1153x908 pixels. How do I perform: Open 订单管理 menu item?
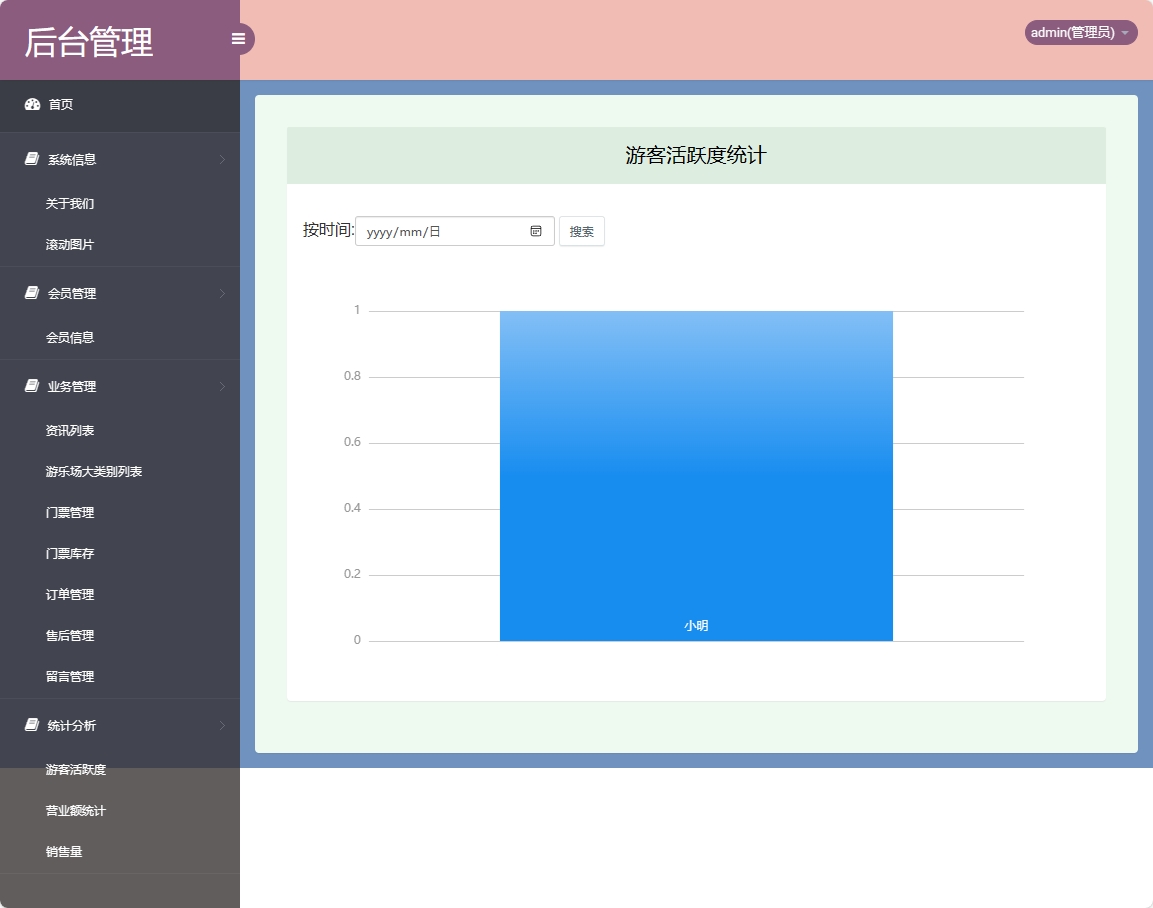[x=70, y=594]
